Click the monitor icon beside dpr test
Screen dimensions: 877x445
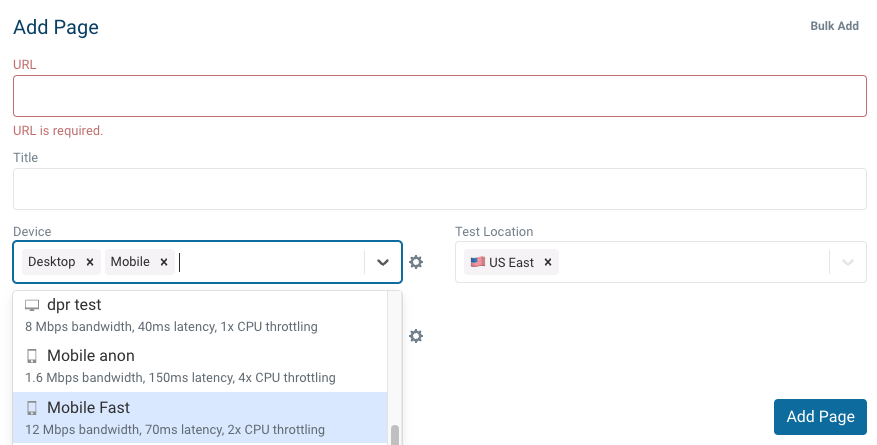32,305
